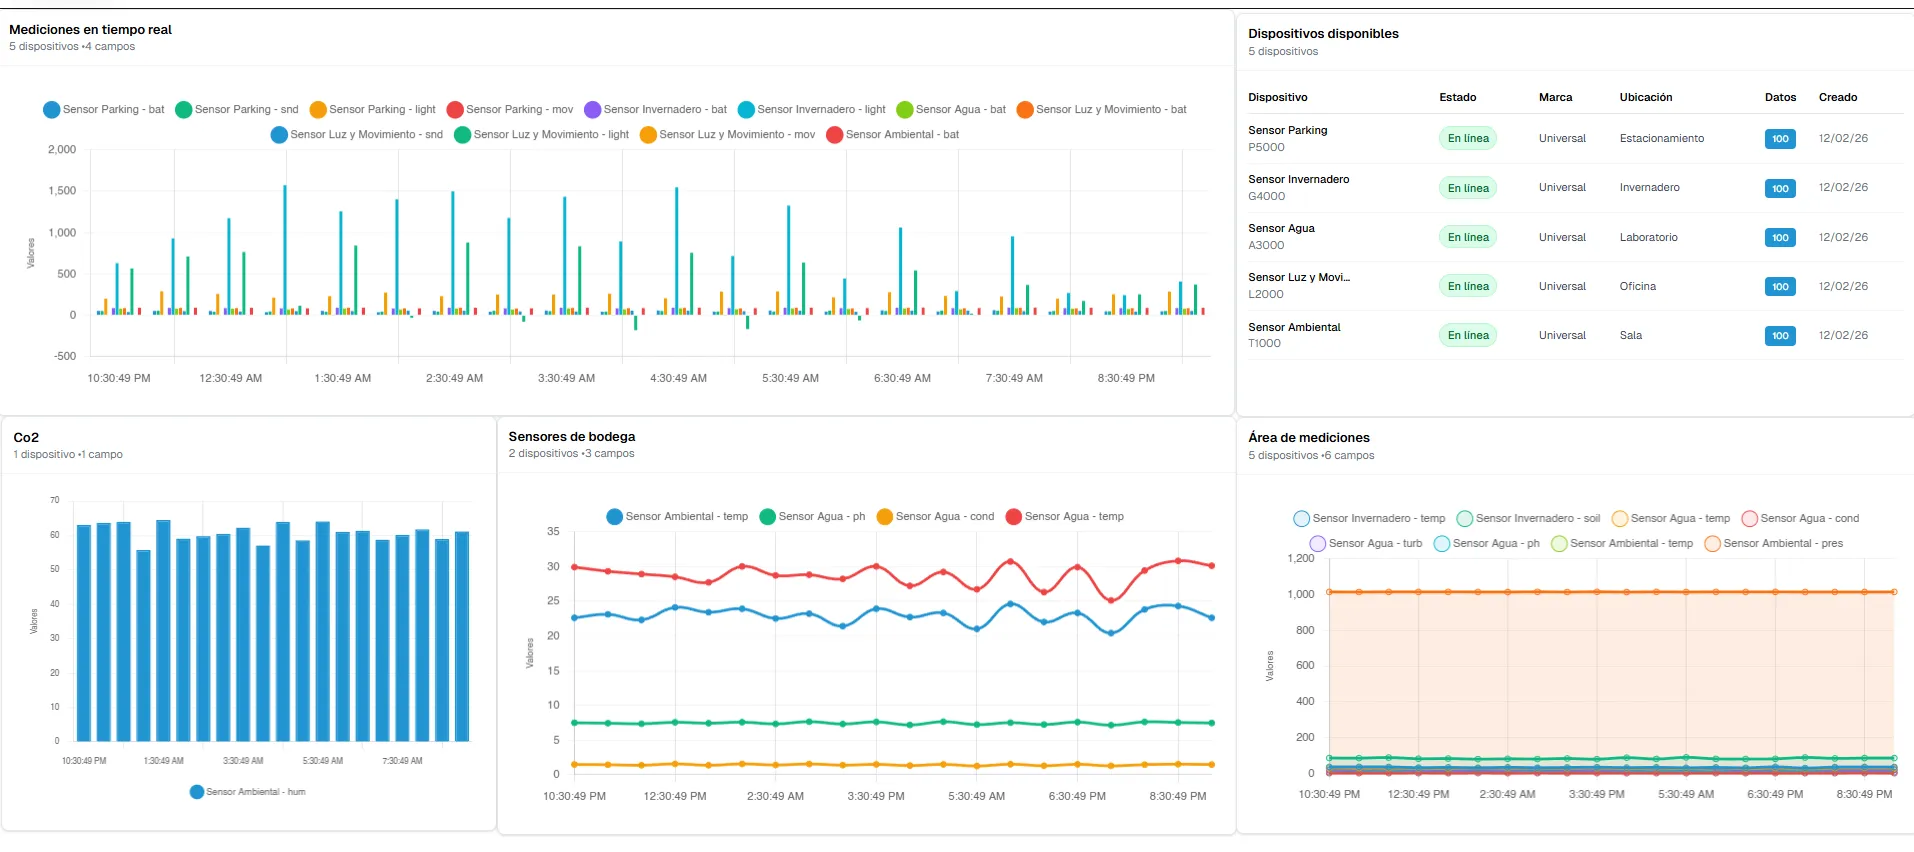The image size is (1914, 852).
Task: Select the Sensor Ambiental T1000 row
Action: 1294,335
